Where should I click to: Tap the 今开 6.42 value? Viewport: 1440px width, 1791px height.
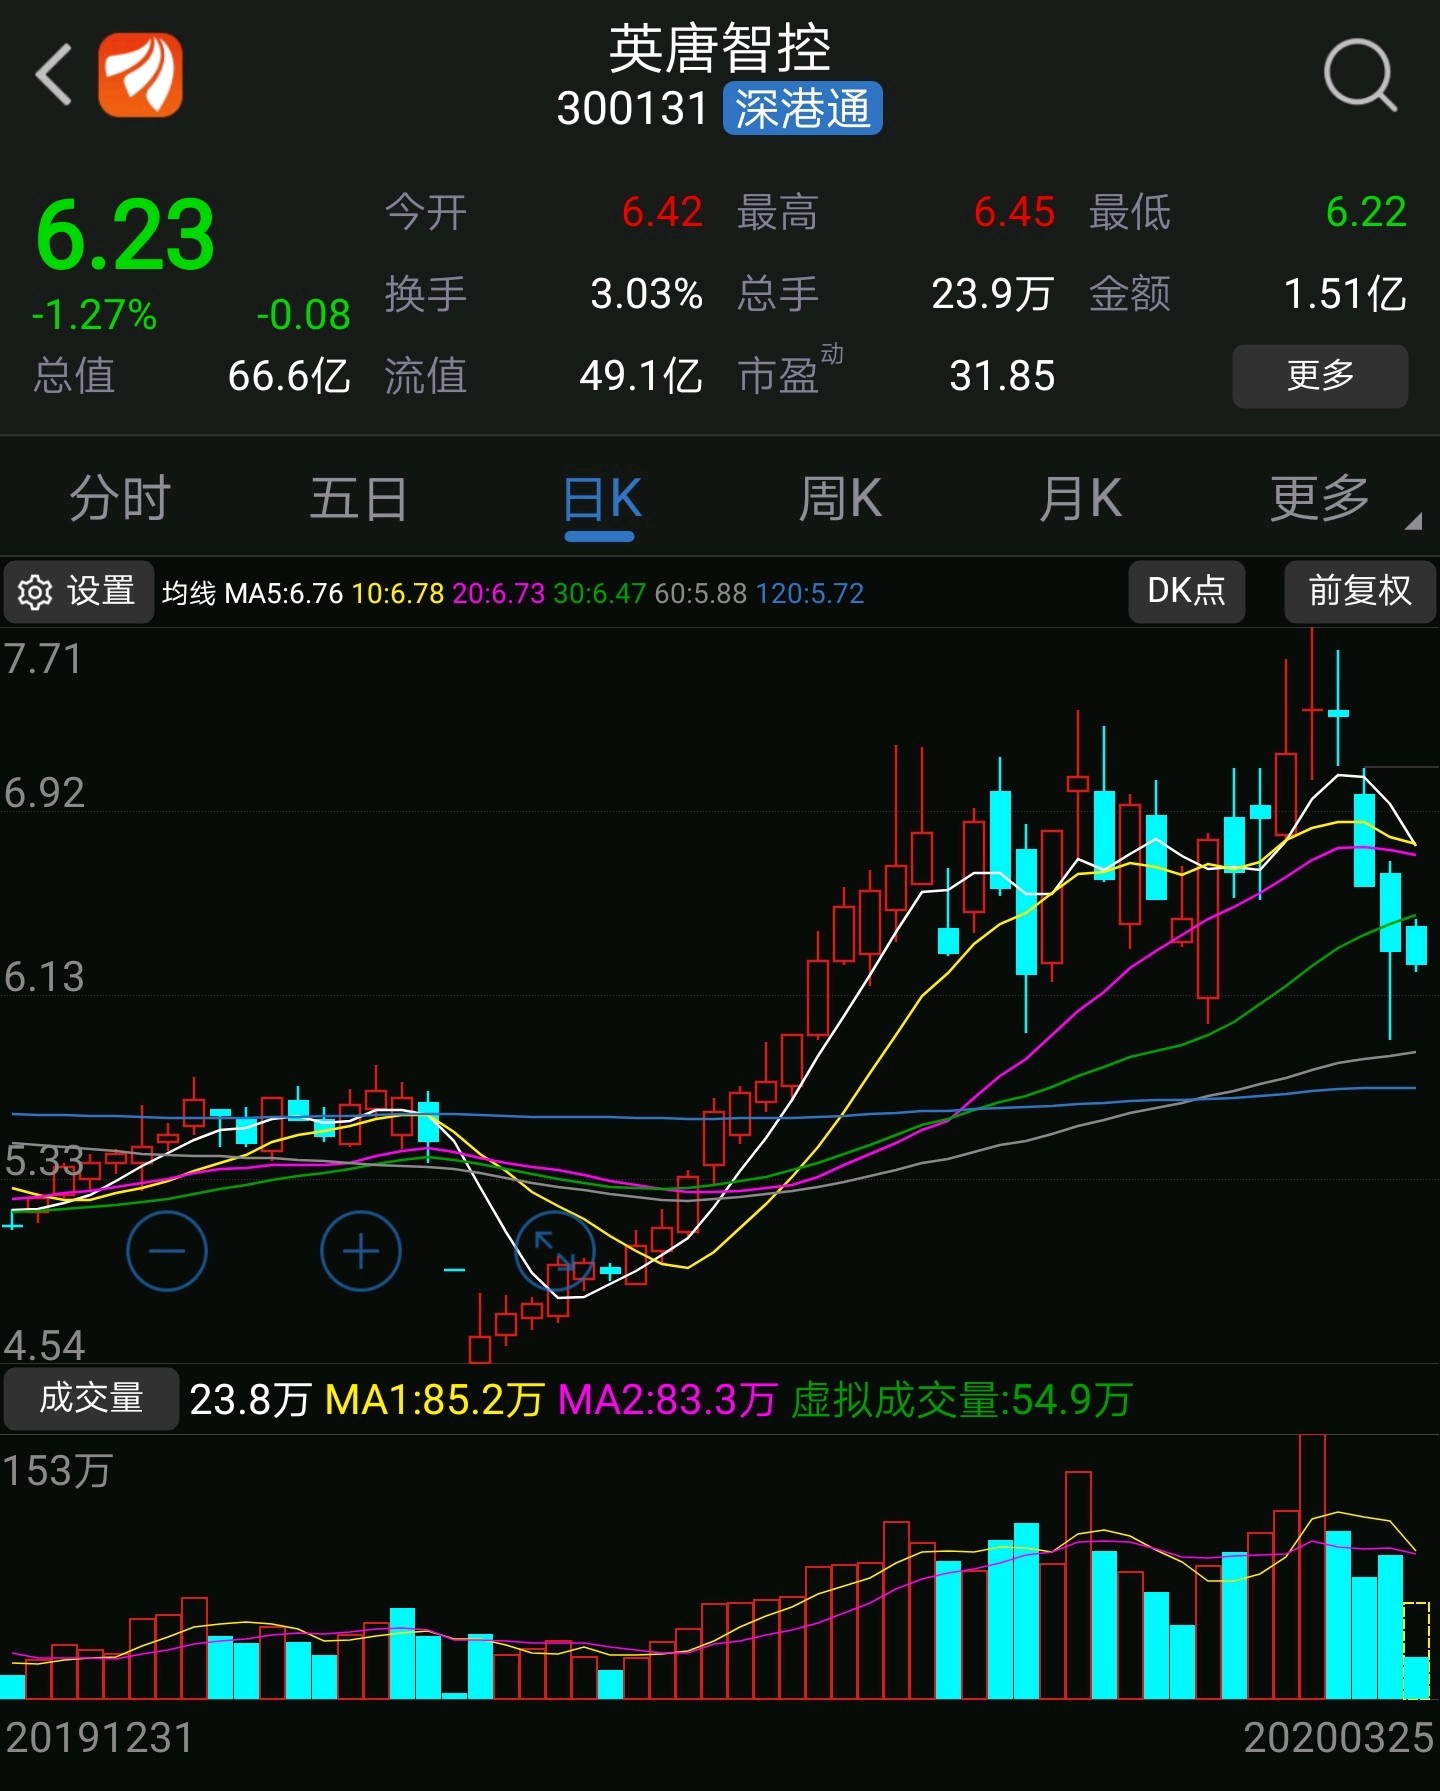point(662,212)
